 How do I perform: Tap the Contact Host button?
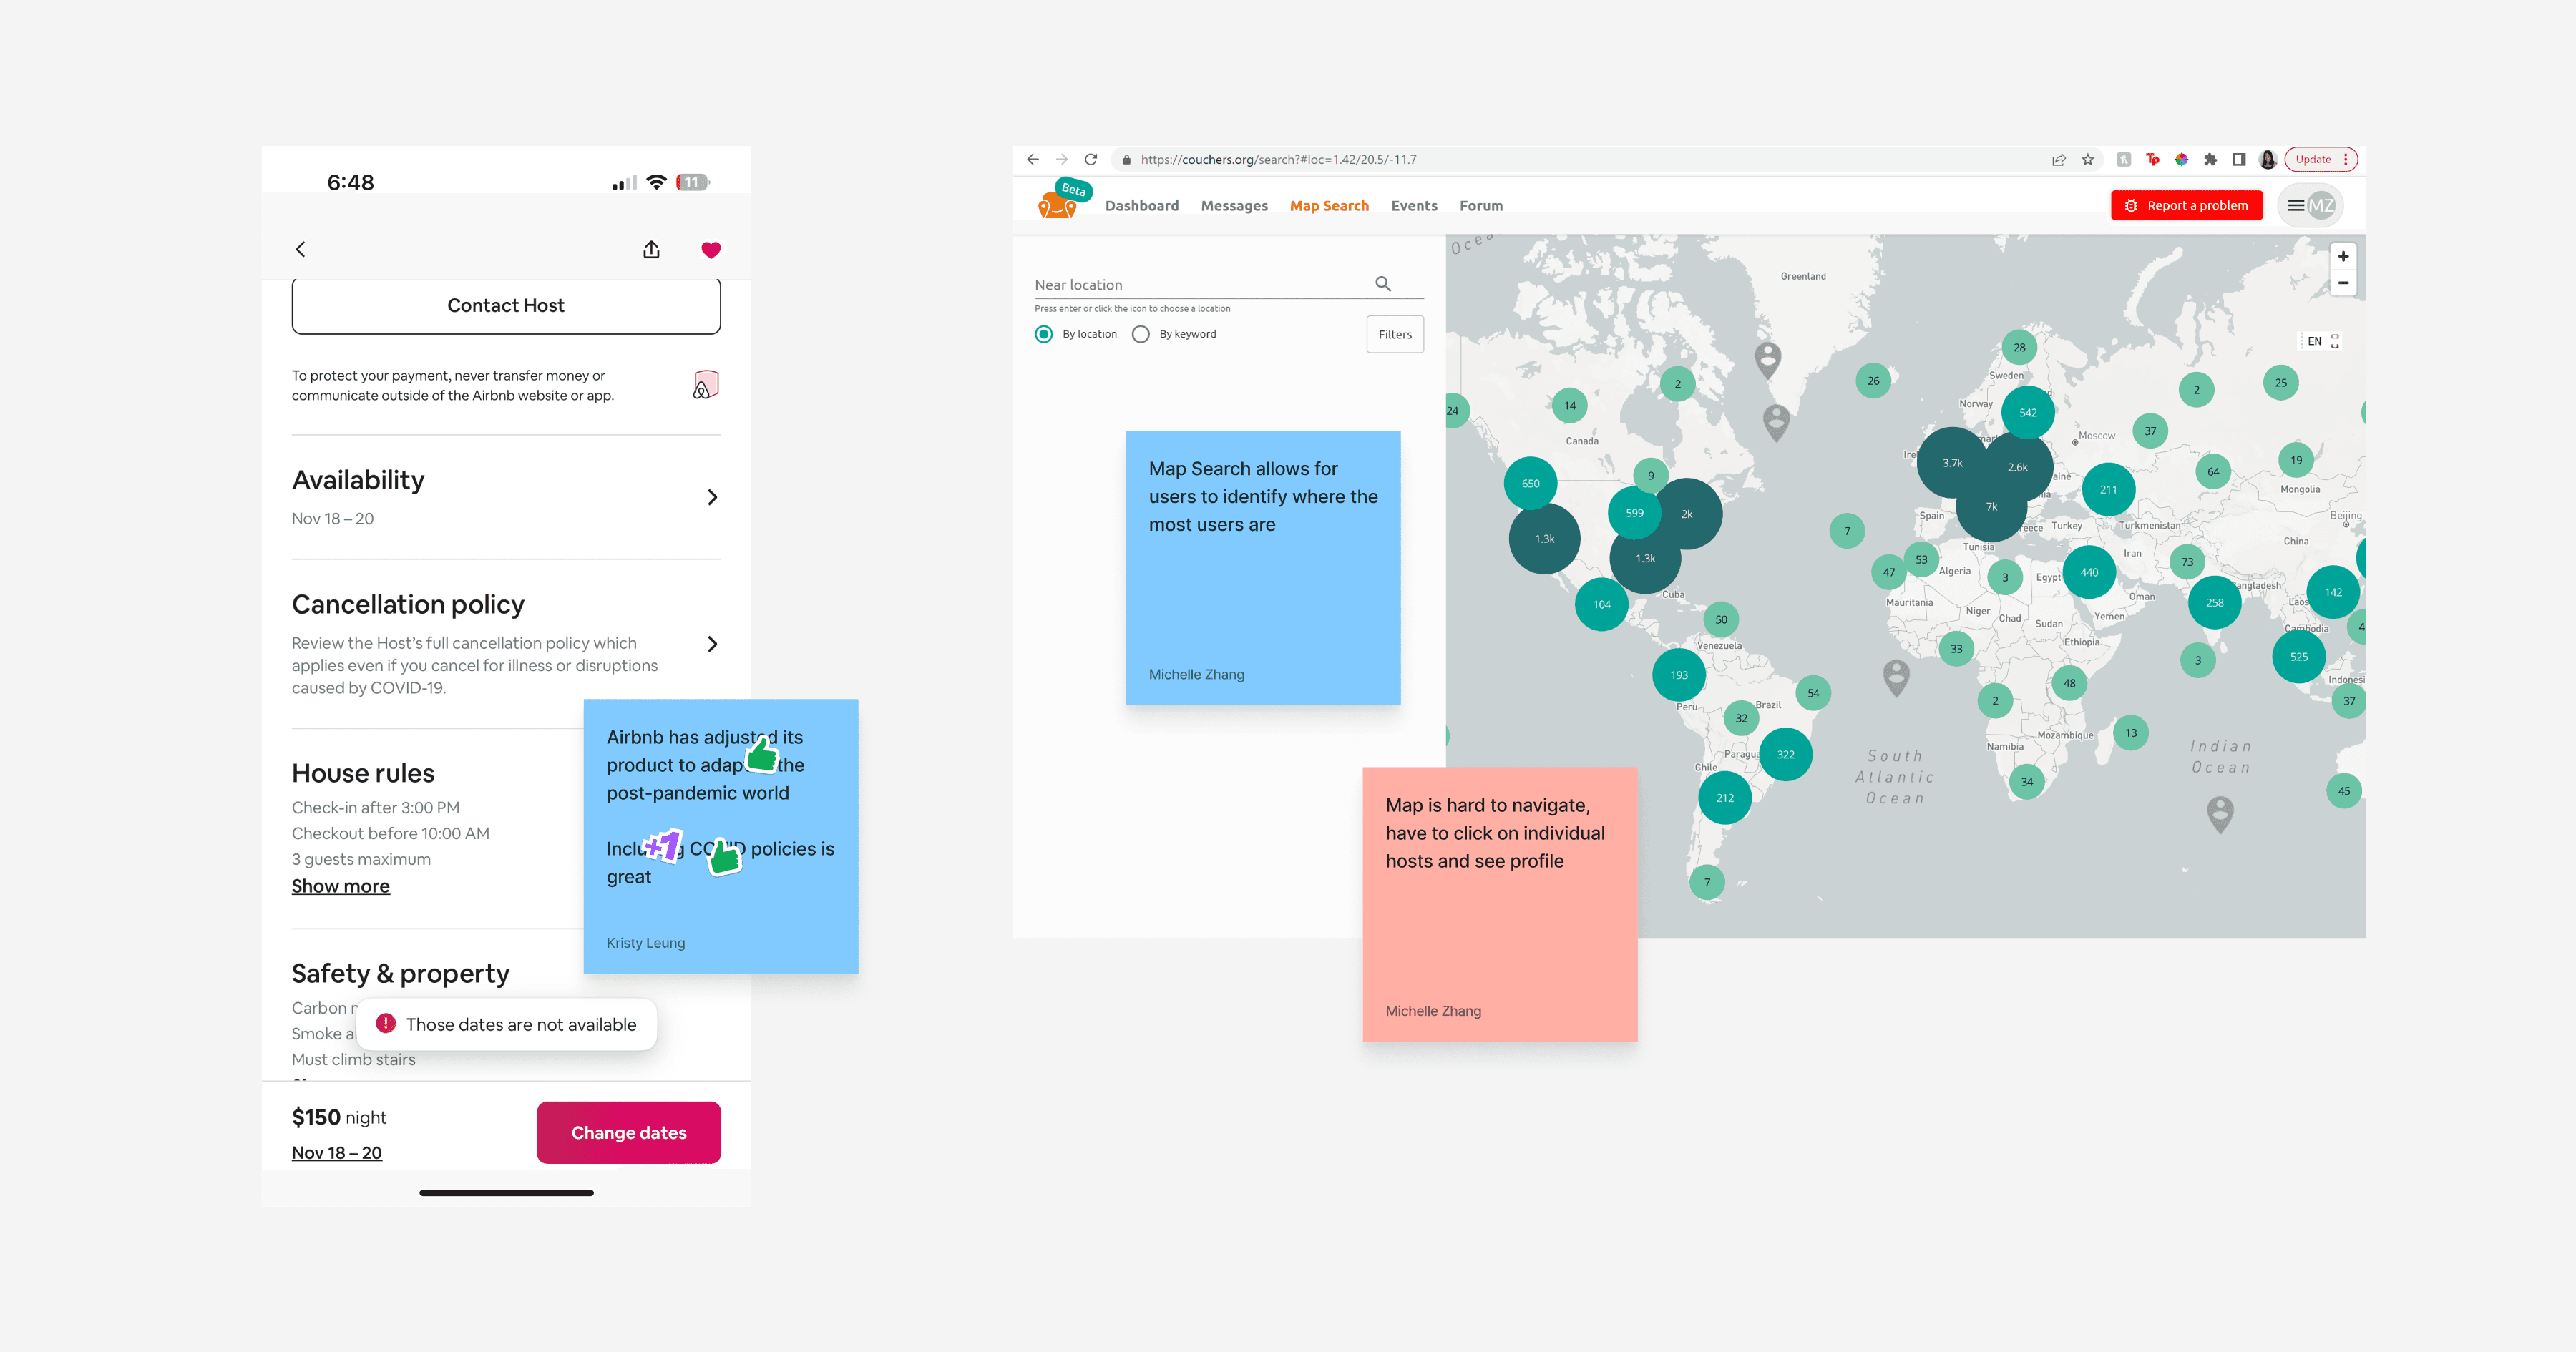506,305
